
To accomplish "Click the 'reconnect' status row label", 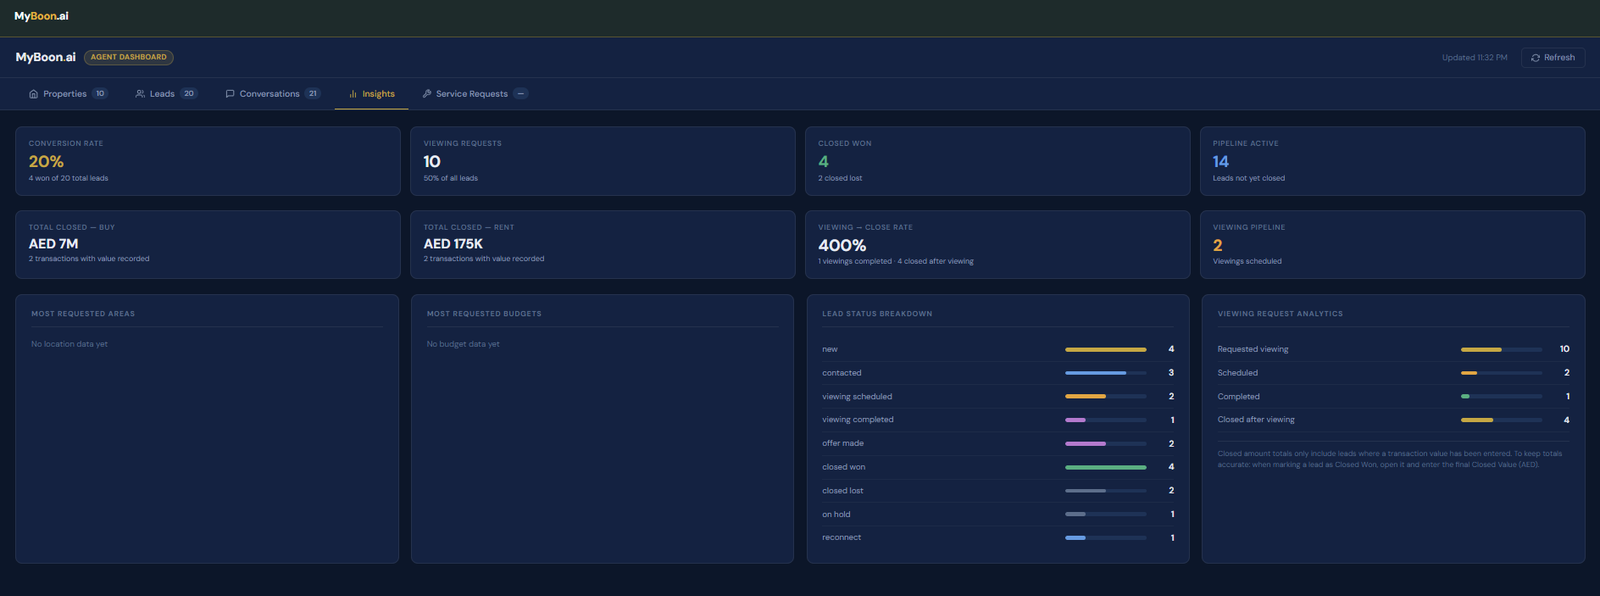I will pyautogui.click(x=841, y=538).
